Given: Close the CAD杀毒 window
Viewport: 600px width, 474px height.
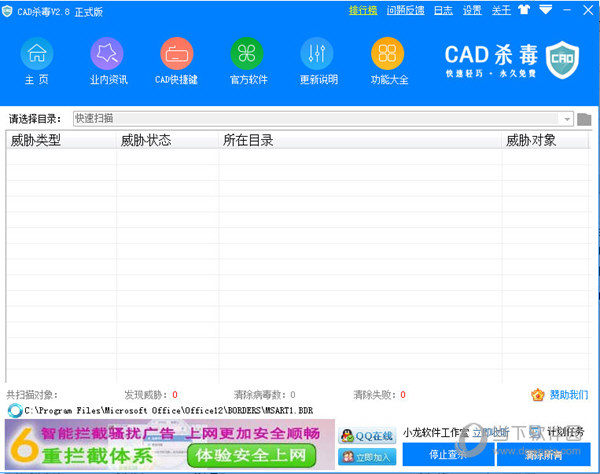Looking at the screenshot, I should click(x=588, y=10).
